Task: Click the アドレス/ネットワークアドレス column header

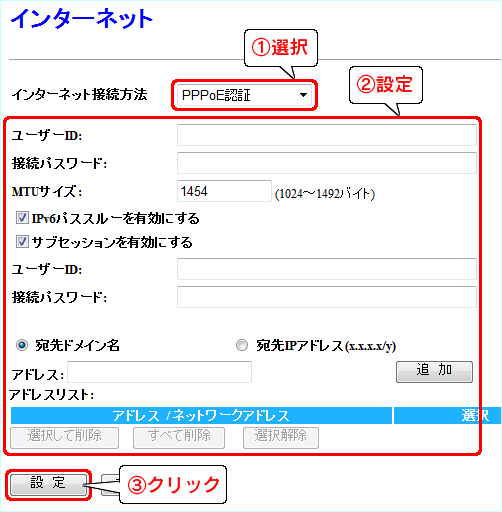Action: click(201, 415)
